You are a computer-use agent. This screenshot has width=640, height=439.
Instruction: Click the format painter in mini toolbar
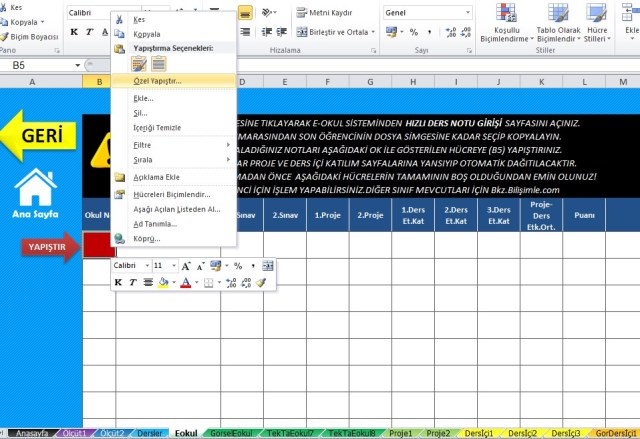pyautogui.click(x=262, y=283)
